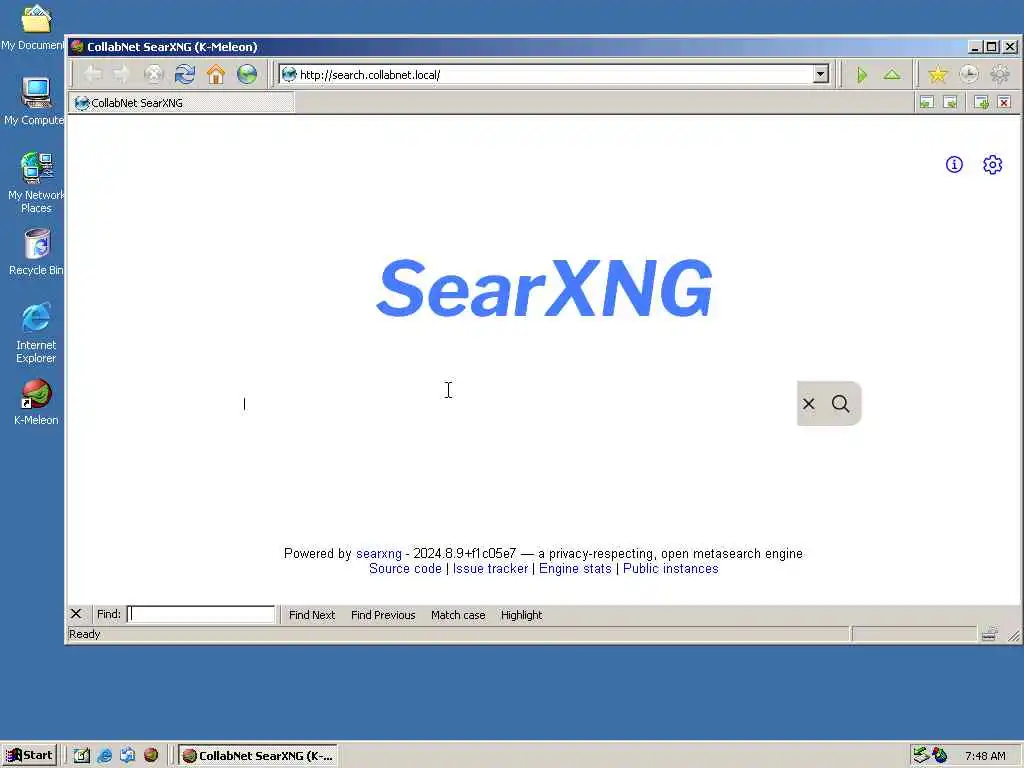Click into the Find text field
The height and width of the screenshot is (768, 1024).
(201, 614)
